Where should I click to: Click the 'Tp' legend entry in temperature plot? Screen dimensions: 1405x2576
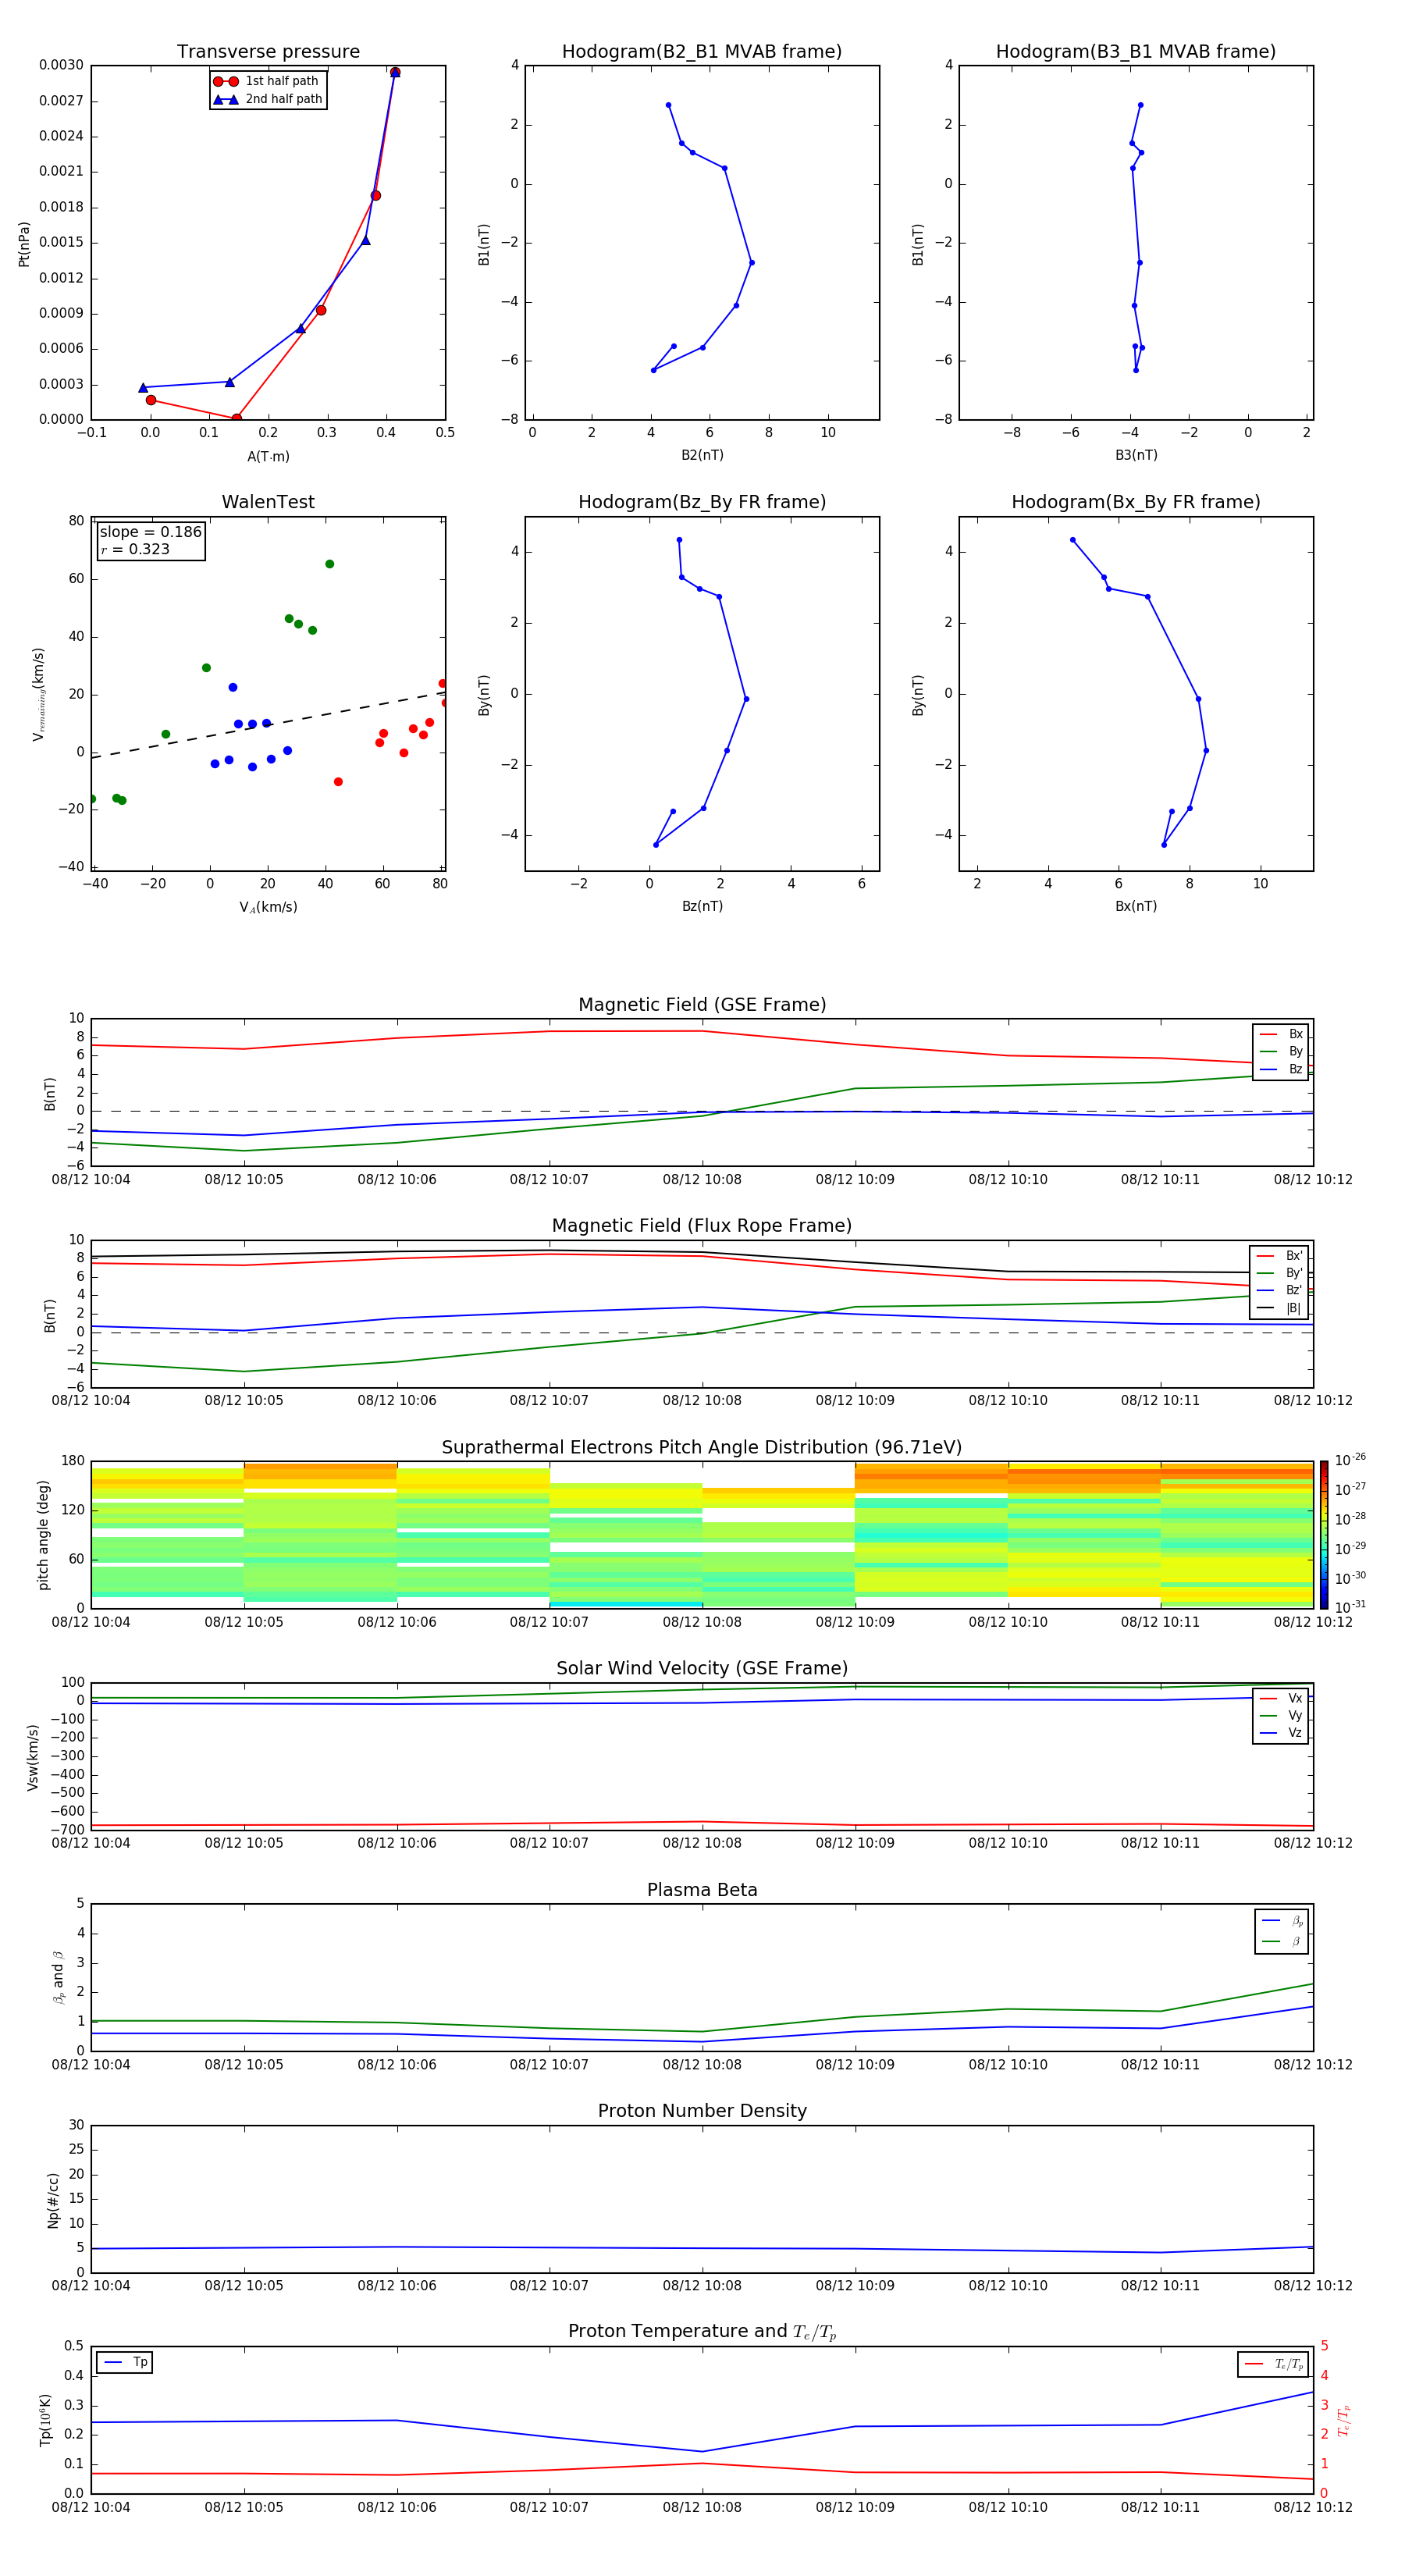point(126,2362)
